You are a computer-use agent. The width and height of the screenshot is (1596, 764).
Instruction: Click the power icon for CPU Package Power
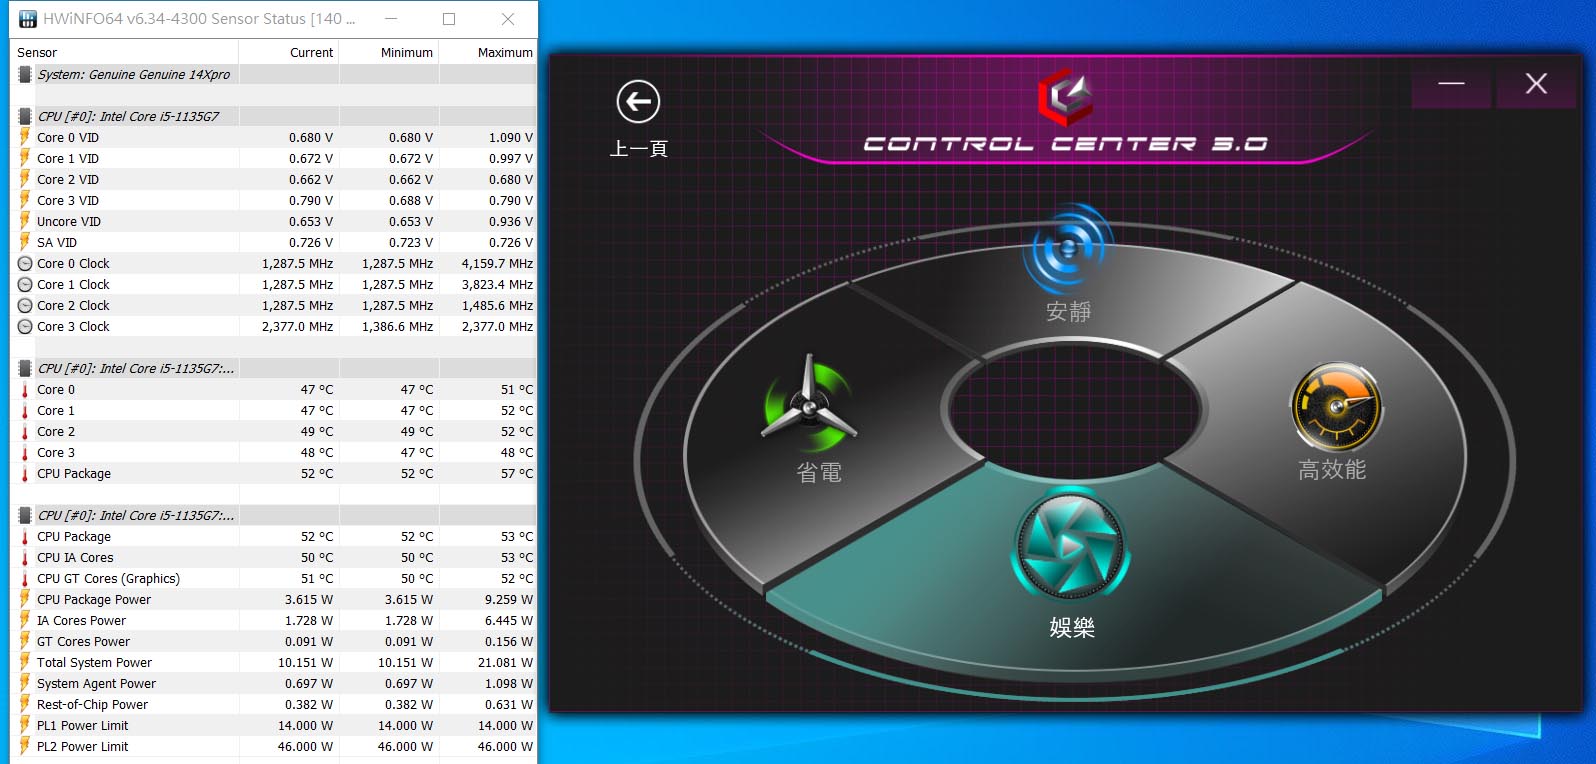(x=25, y=599)
